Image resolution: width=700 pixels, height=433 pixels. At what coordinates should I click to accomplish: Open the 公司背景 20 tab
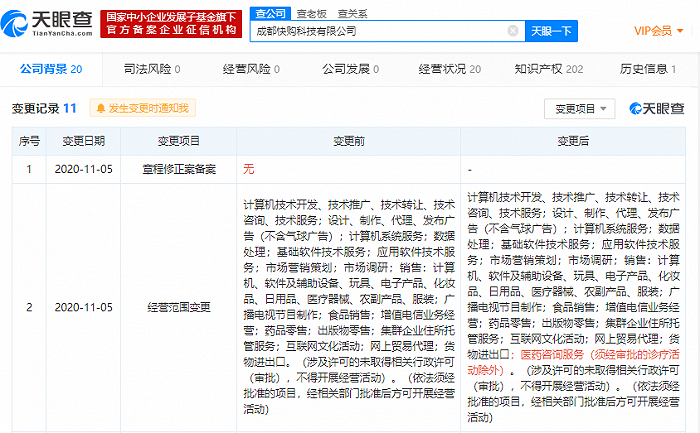coord(51,69)
